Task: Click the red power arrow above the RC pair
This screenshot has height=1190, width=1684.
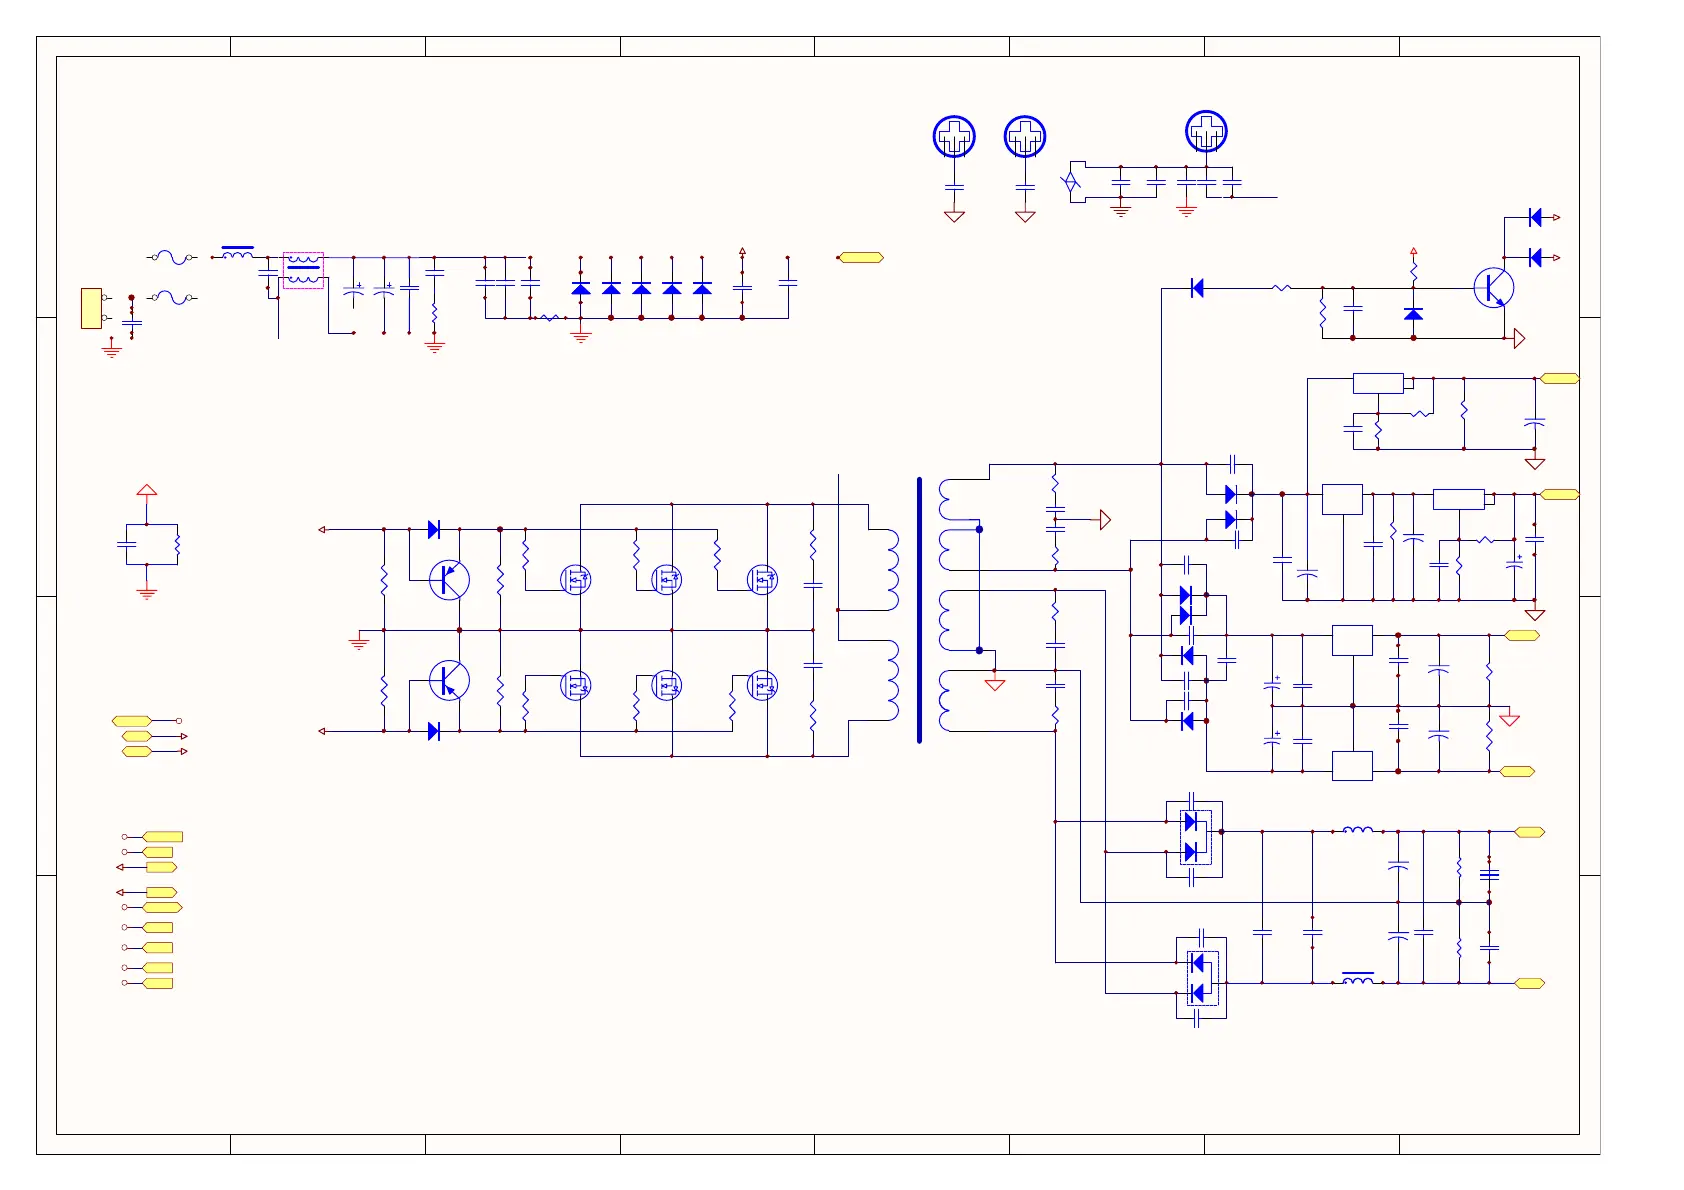Action: (x=146, y=490)
